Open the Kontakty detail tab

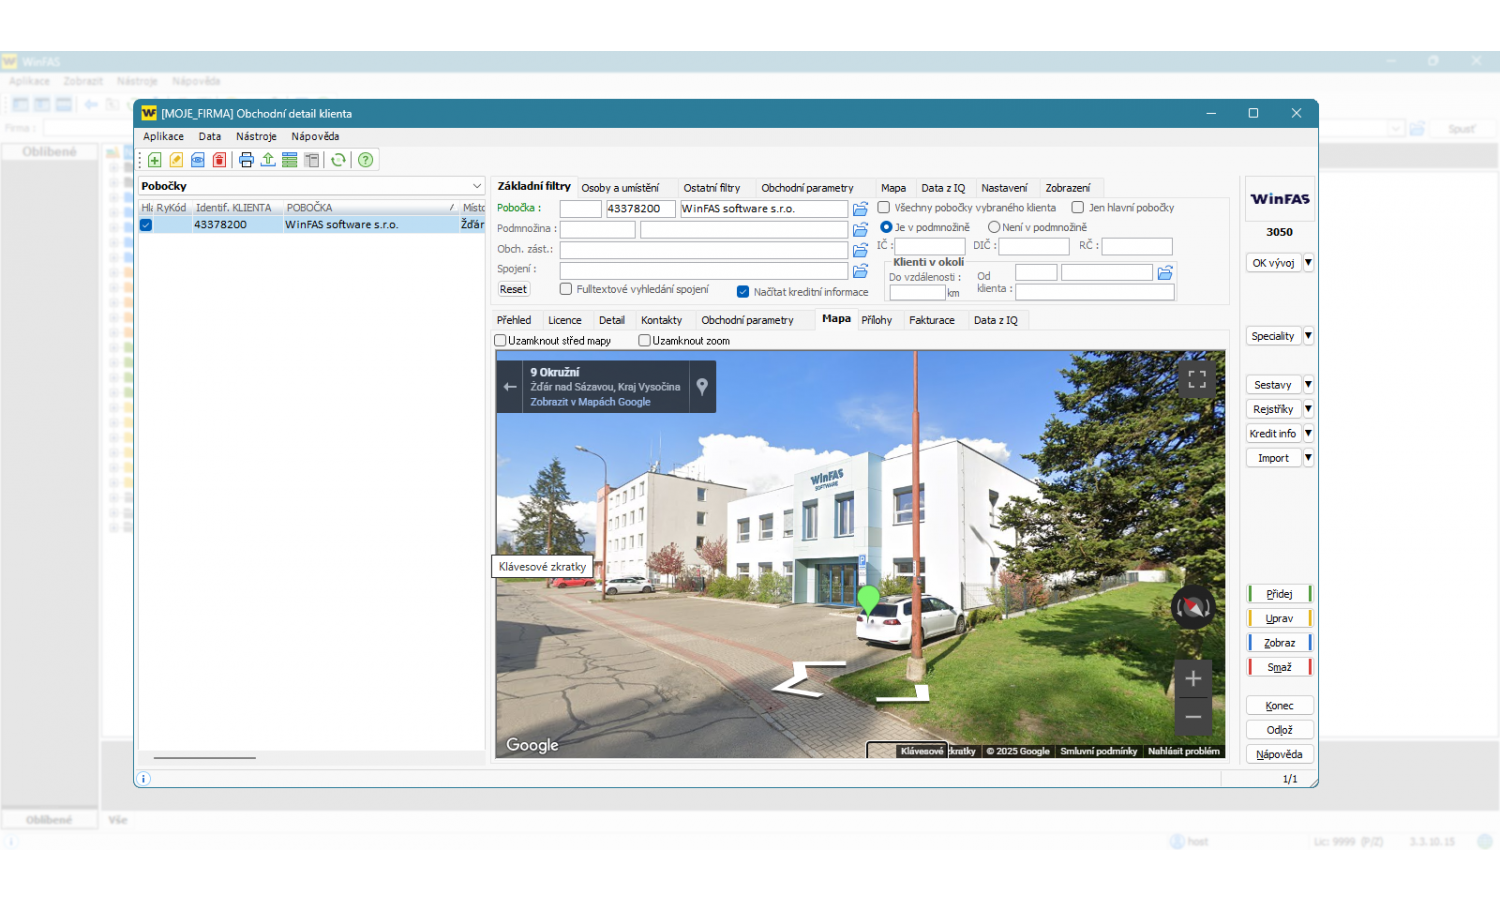coord(661,321)
